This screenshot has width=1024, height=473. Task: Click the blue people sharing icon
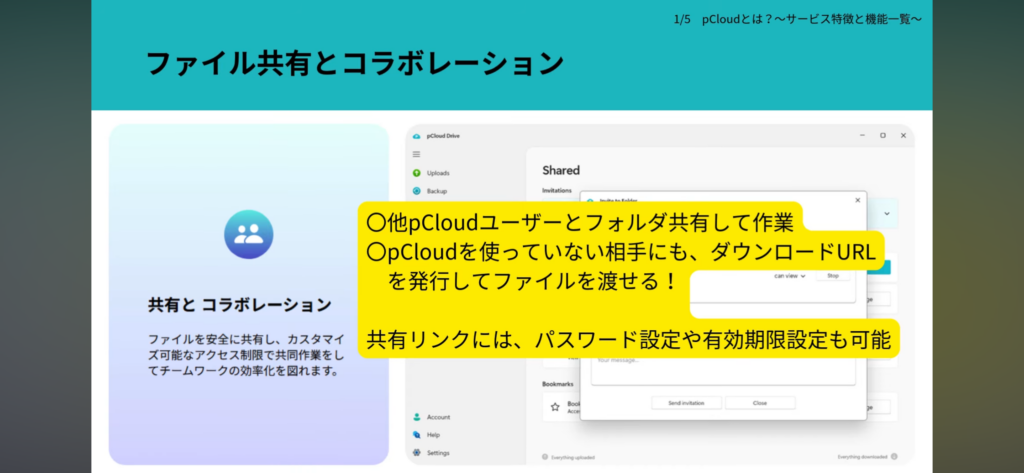tap(248, 235)
